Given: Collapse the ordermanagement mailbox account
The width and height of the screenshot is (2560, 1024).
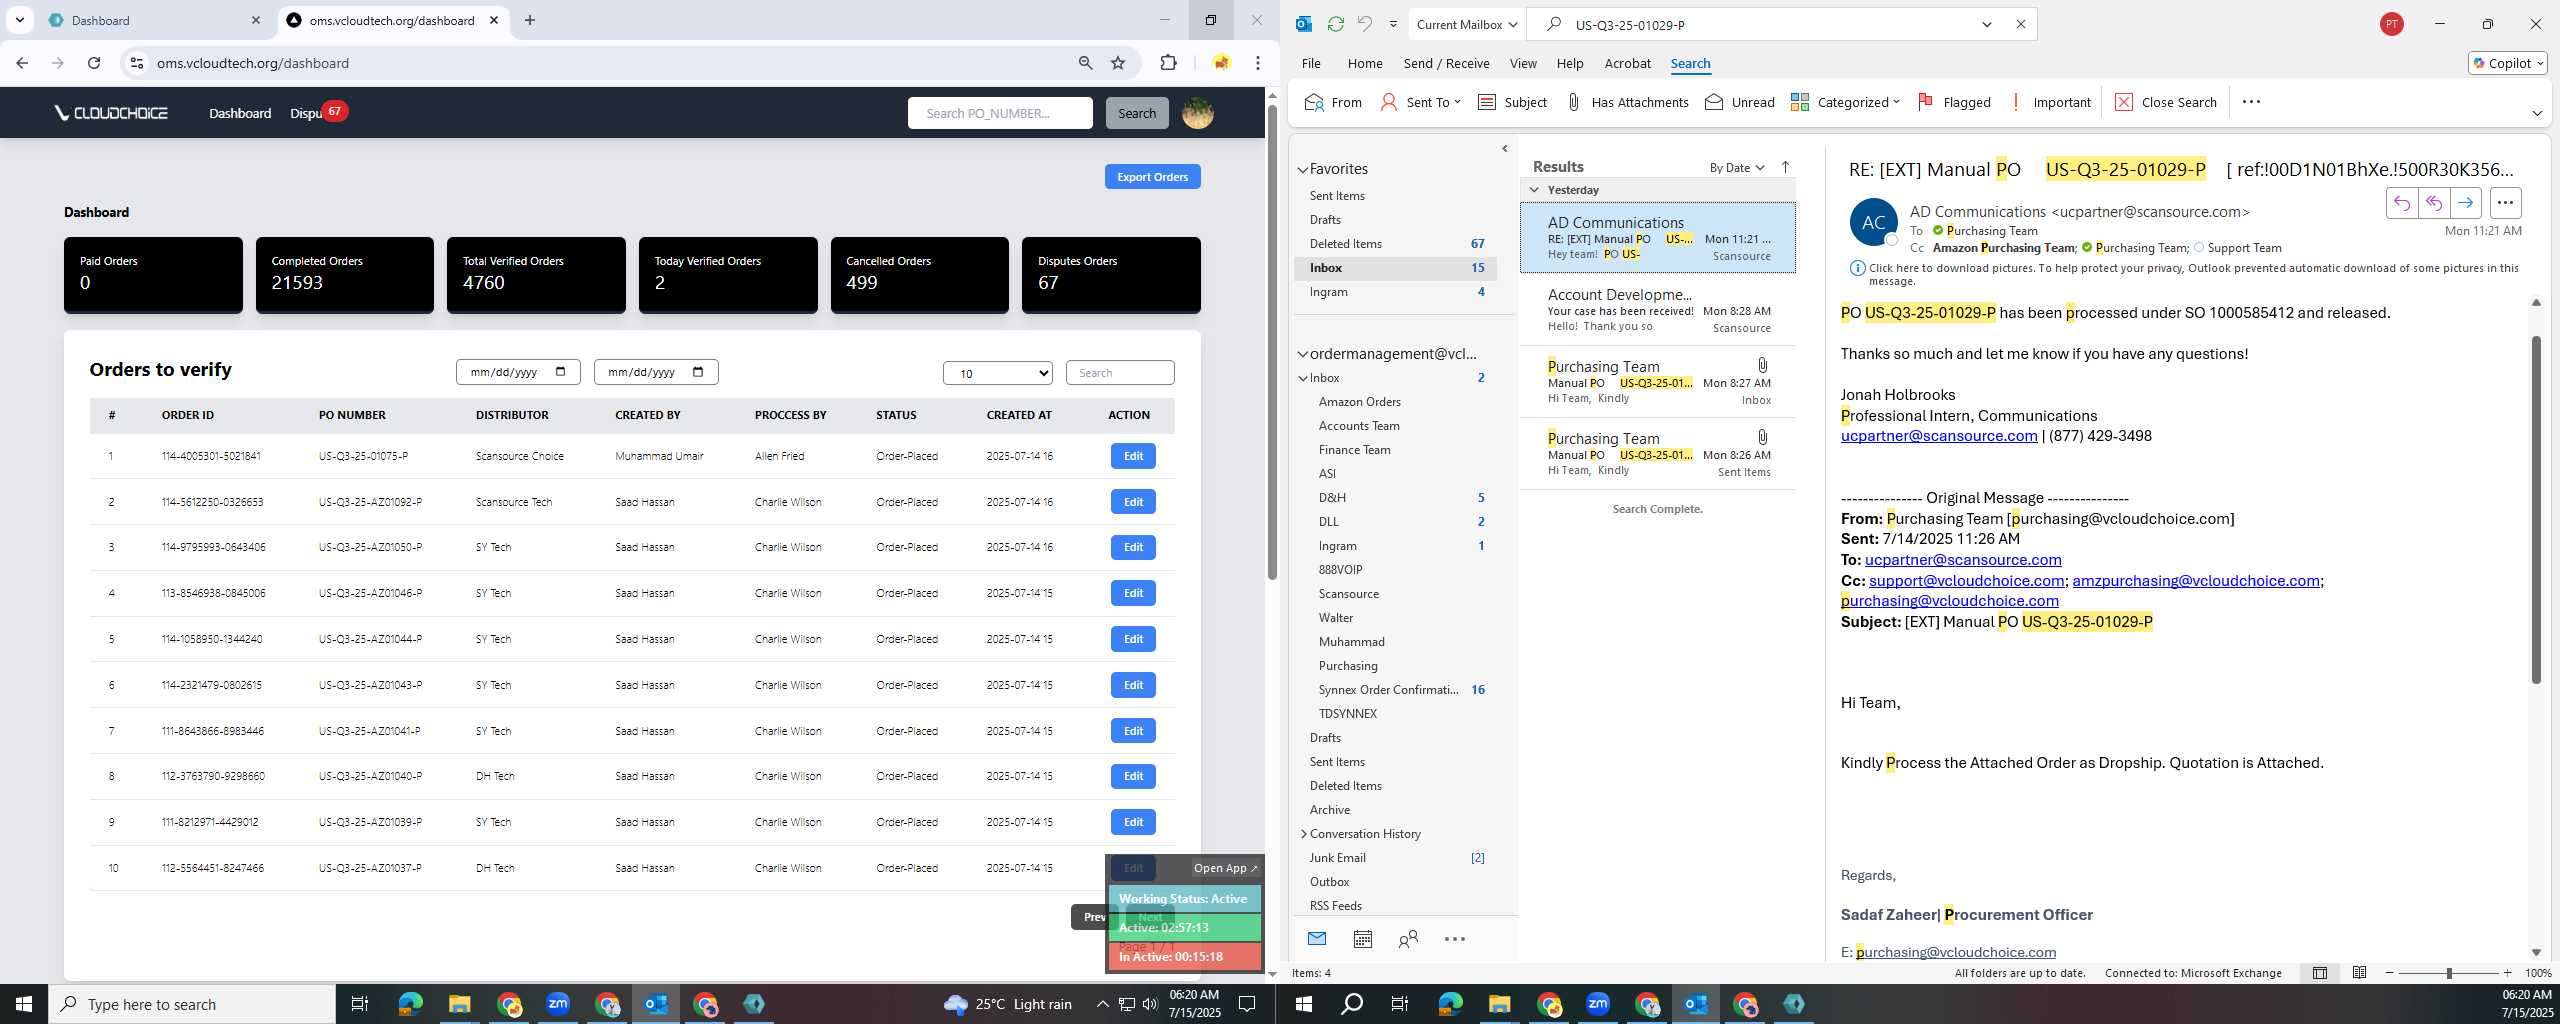Looking at the screenshot, I should (1303, 354).
